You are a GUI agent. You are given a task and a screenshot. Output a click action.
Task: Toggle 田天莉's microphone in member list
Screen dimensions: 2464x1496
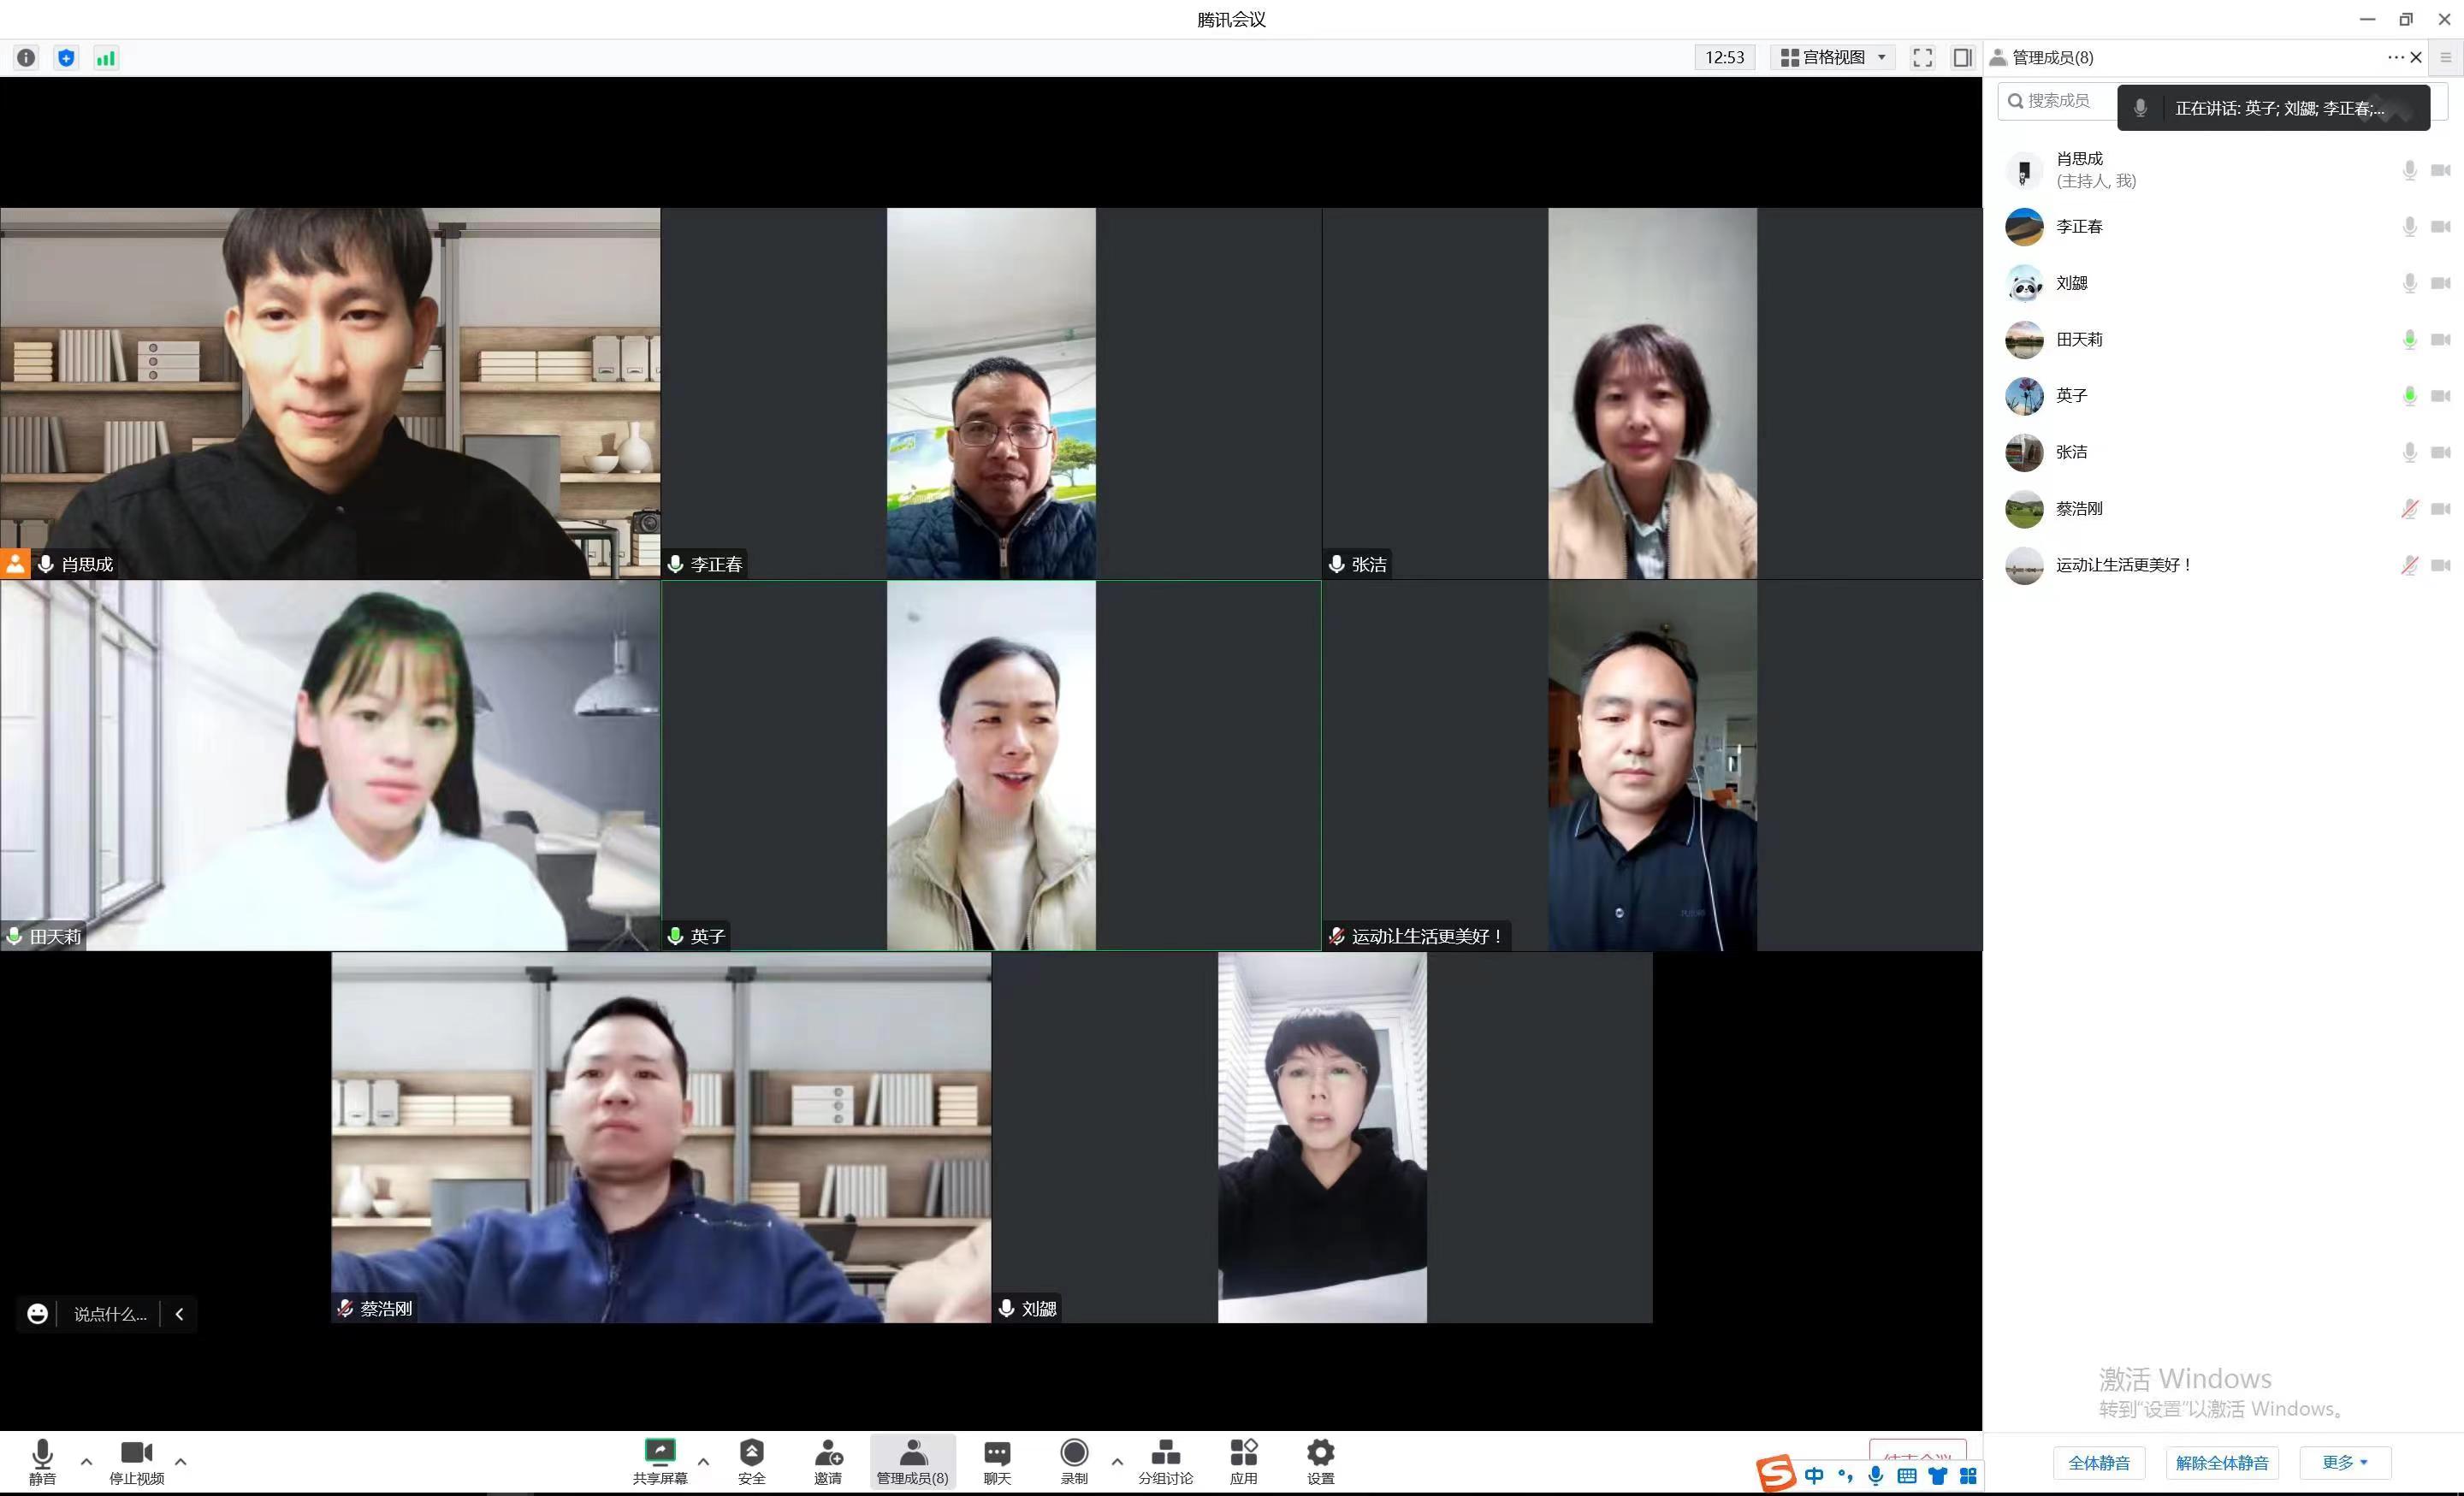coord(2409,340)
